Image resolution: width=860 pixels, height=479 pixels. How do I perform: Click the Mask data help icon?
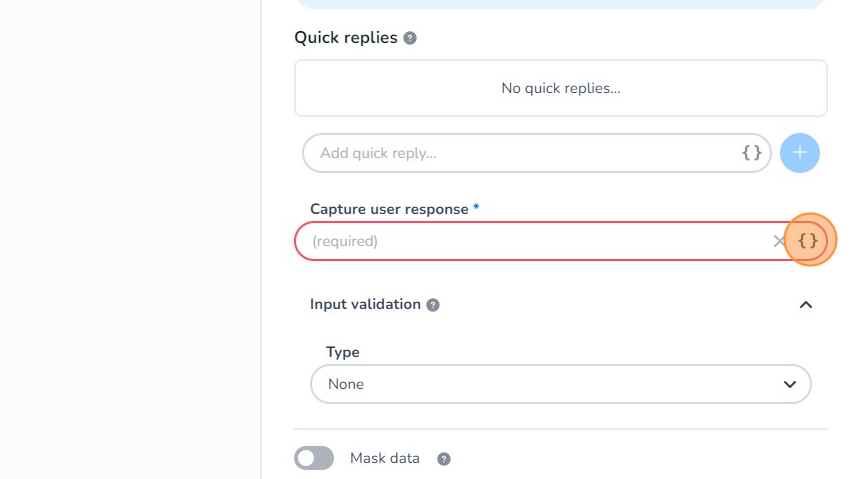pyautogui.click(x=444, y=459)
